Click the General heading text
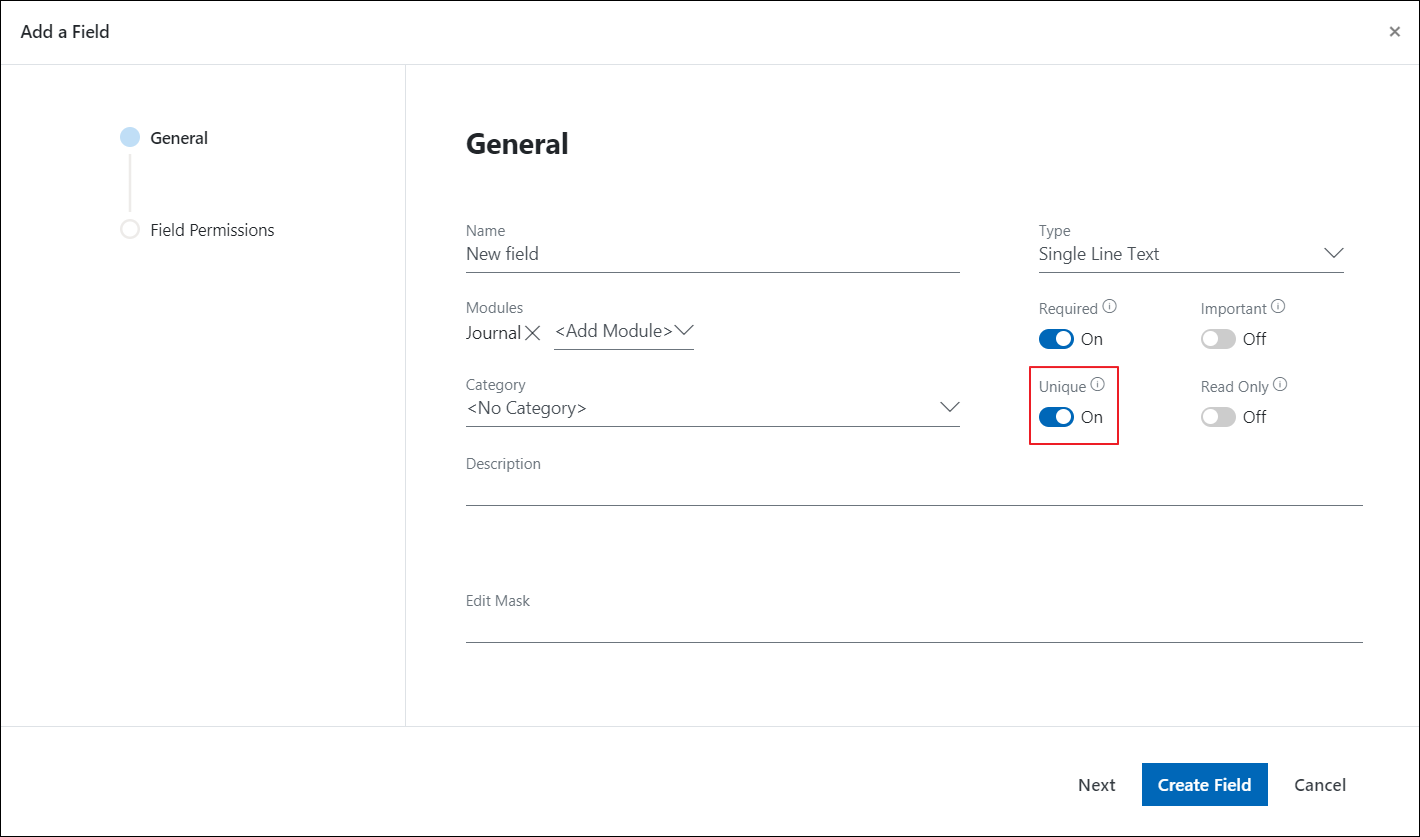The height and width of the screenshot is (837, 1420). pyautogui.click(x=517, y=144)
